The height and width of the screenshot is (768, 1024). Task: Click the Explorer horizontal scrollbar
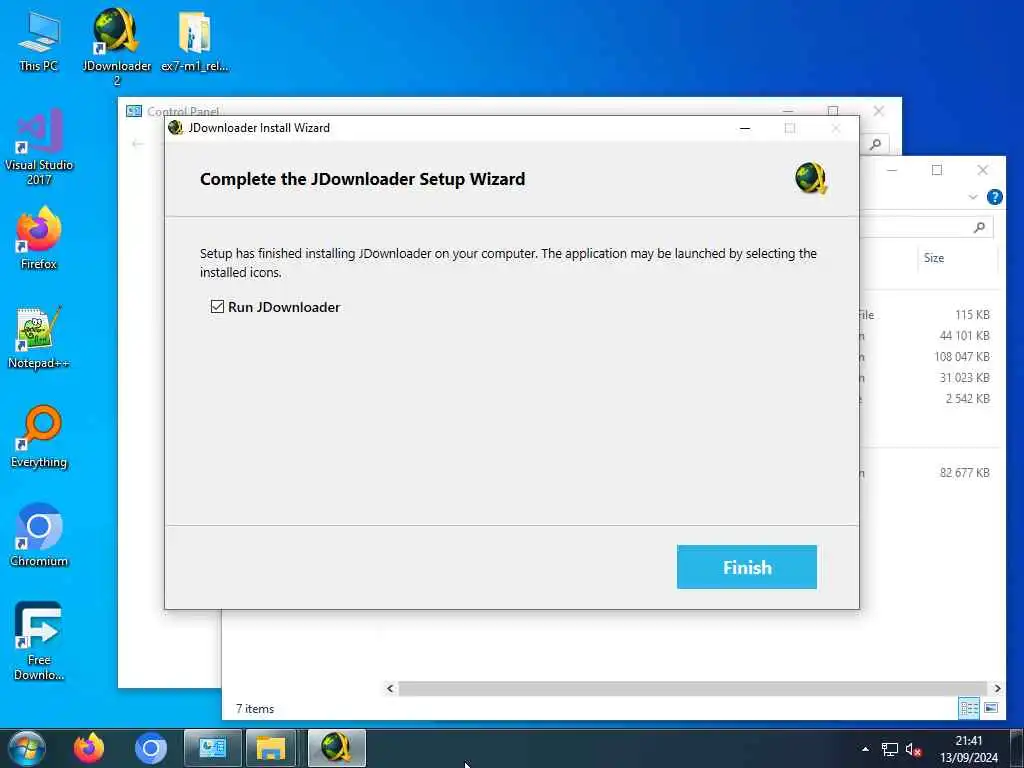pyautogui.click(x=694, y=688)
